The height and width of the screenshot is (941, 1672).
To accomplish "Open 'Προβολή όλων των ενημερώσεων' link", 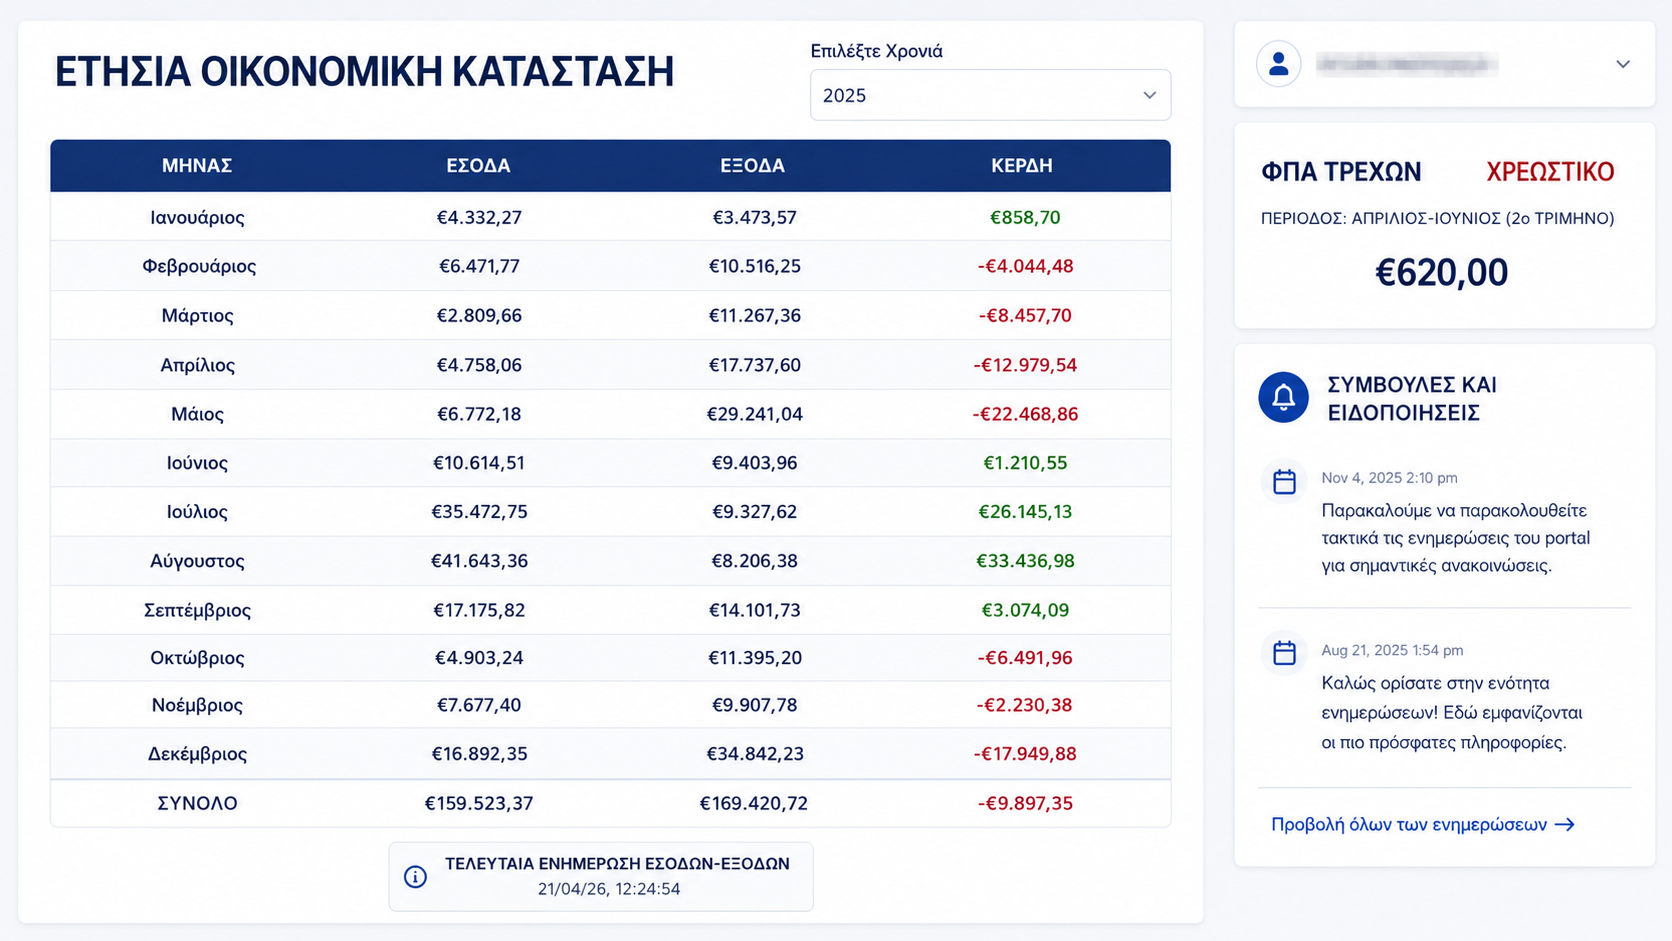I will pyautogui.click(x=1422, y=824).
